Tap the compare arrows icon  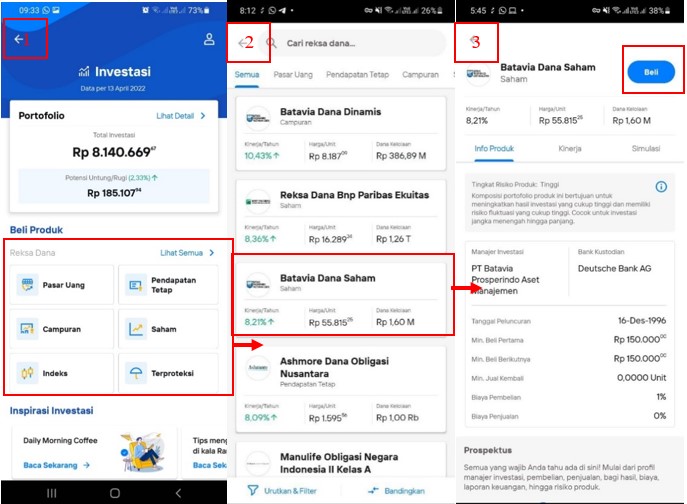pyautogui.click(x=373, y=490)
